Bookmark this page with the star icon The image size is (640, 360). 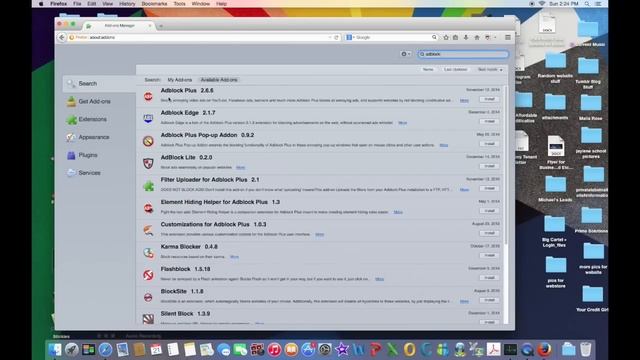(446, 38)
